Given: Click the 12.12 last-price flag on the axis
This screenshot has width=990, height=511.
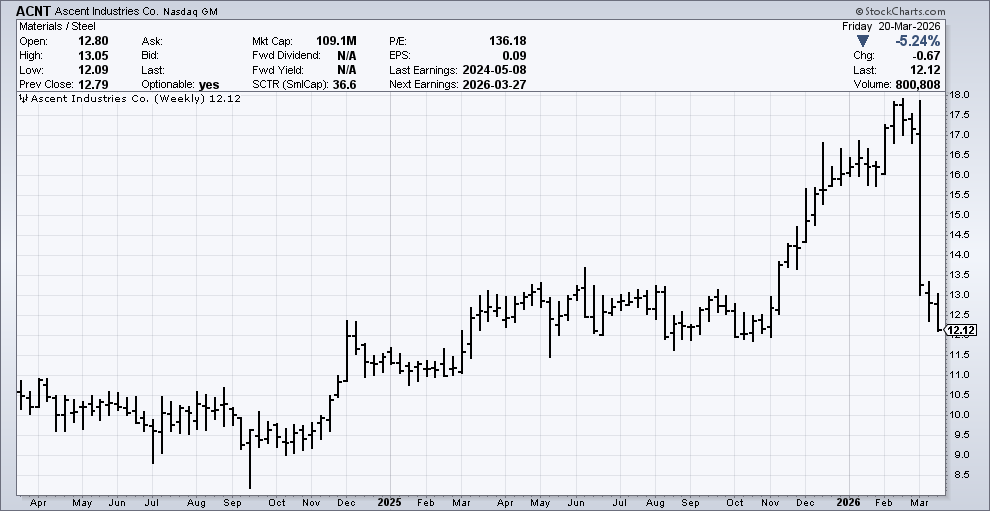Looking at the screenshot, I should (962, 330).
